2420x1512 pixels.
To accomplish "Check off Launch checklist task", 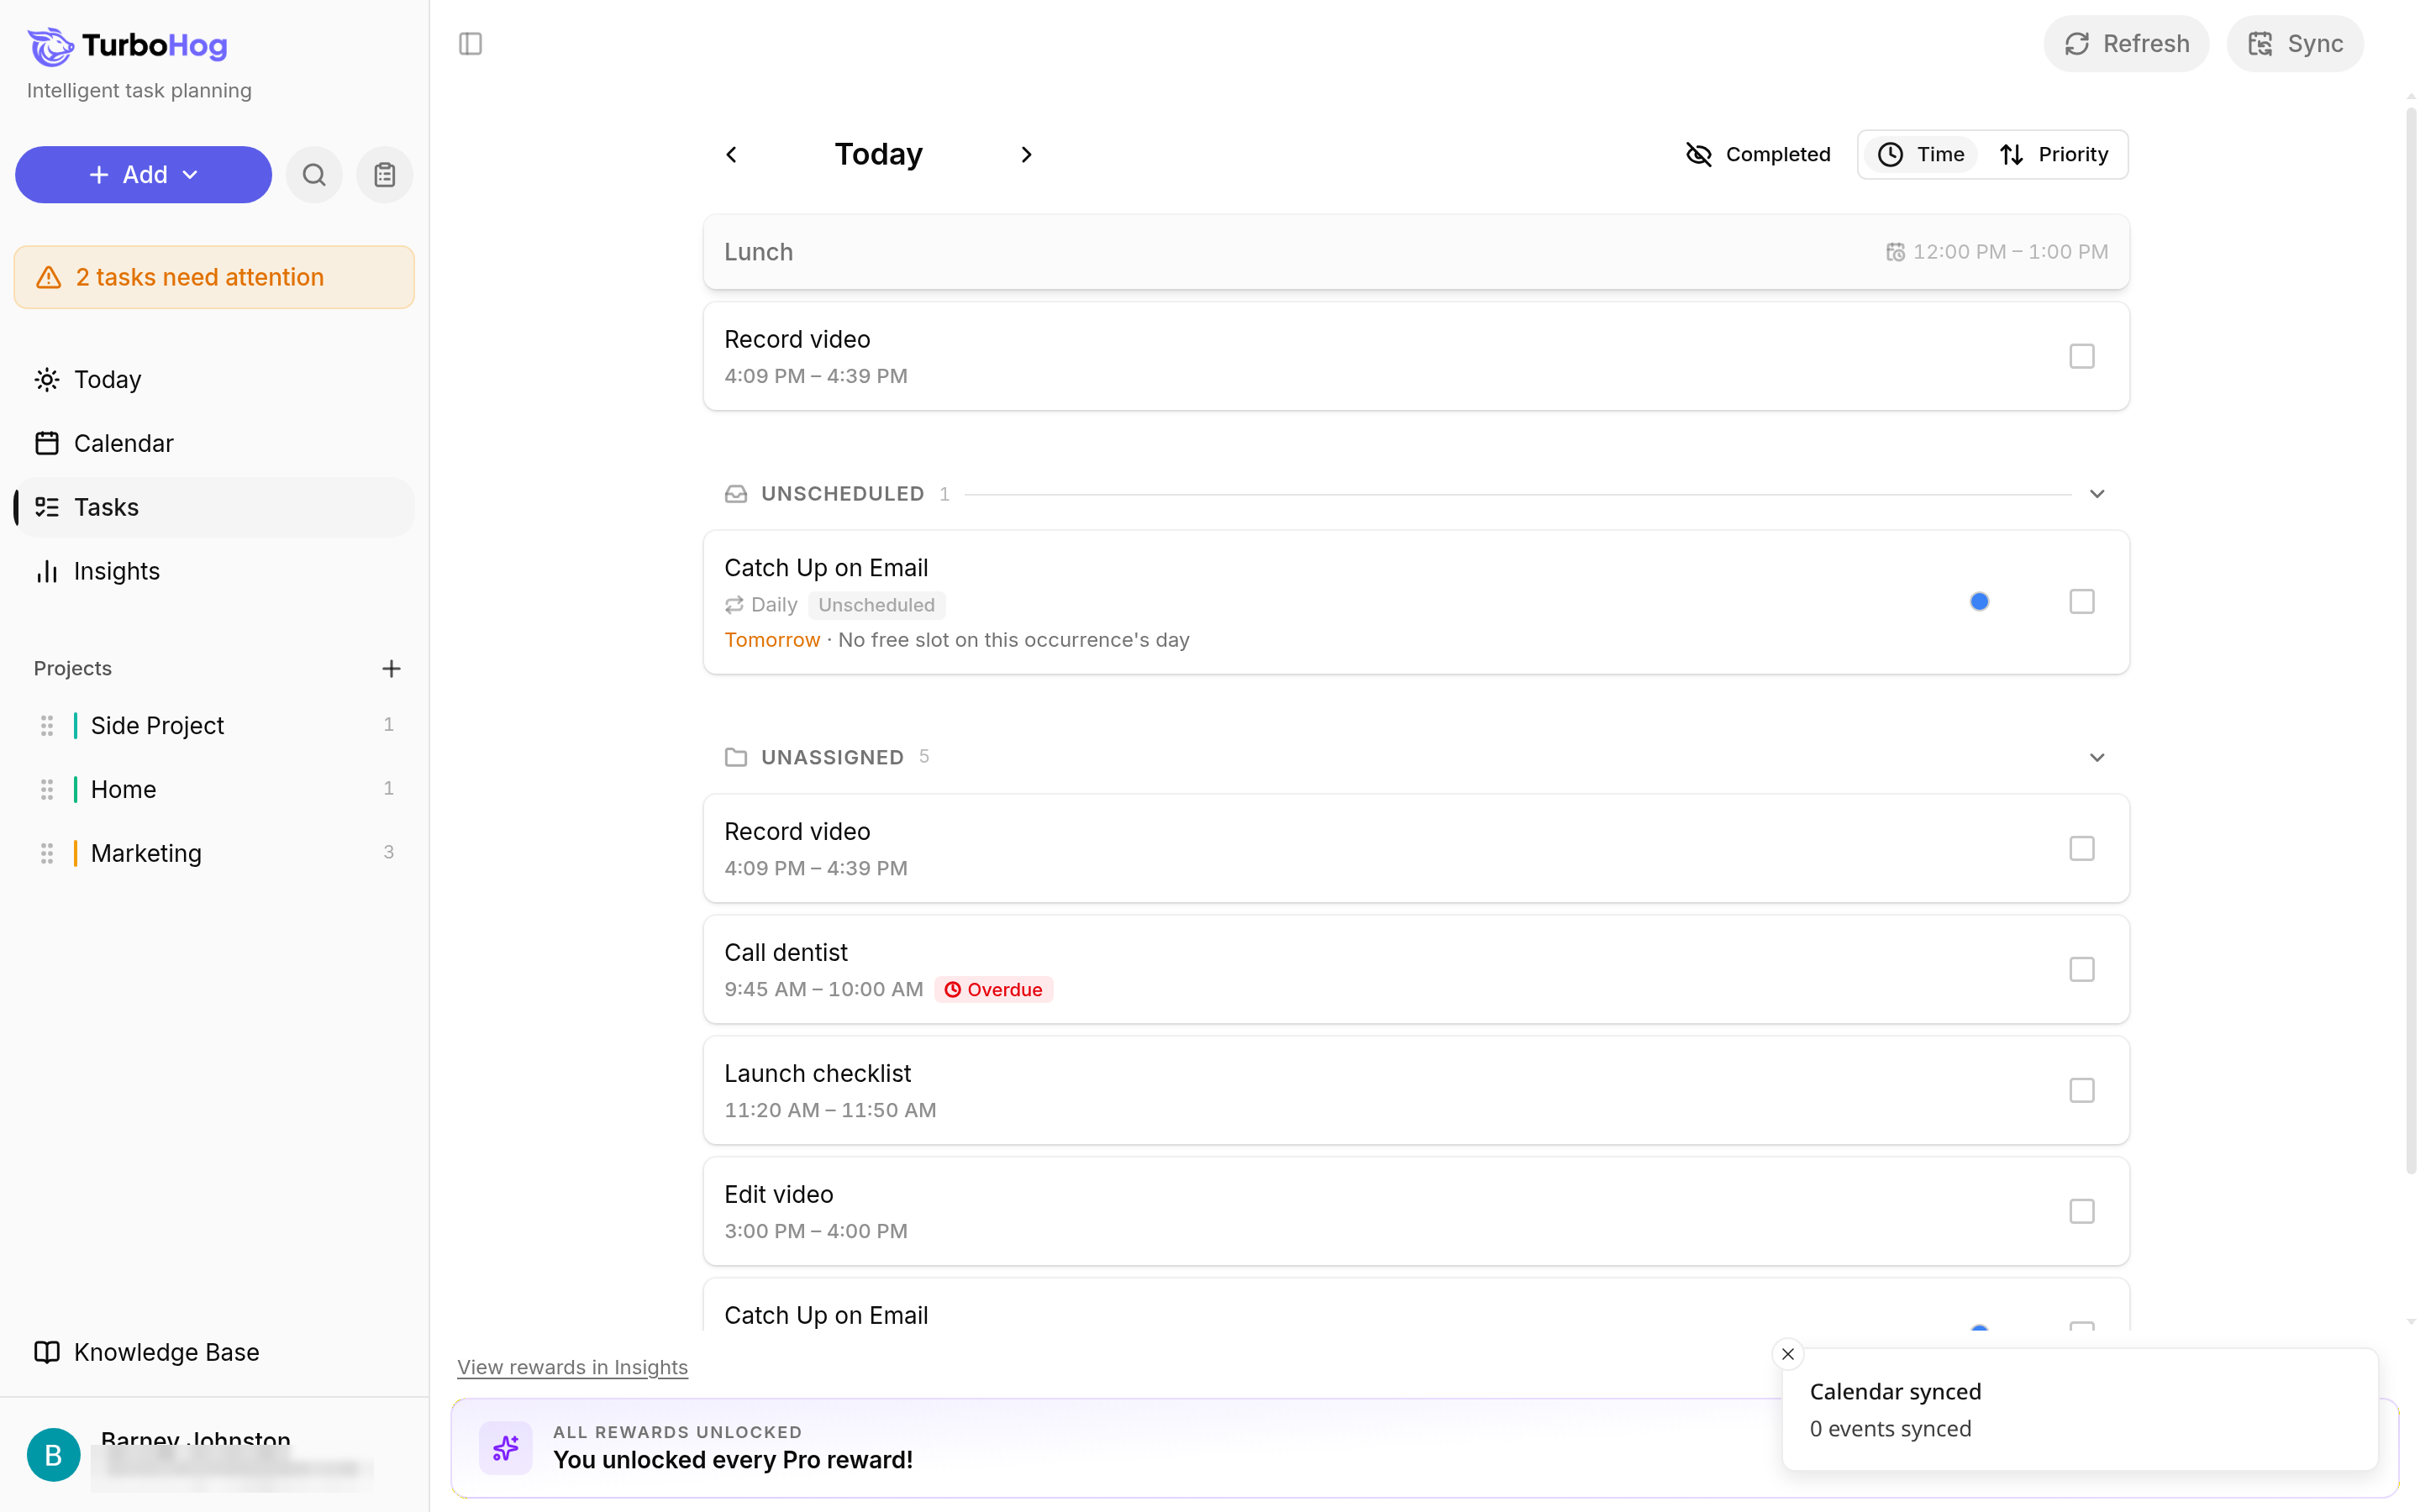I will coord(2082,1090).
